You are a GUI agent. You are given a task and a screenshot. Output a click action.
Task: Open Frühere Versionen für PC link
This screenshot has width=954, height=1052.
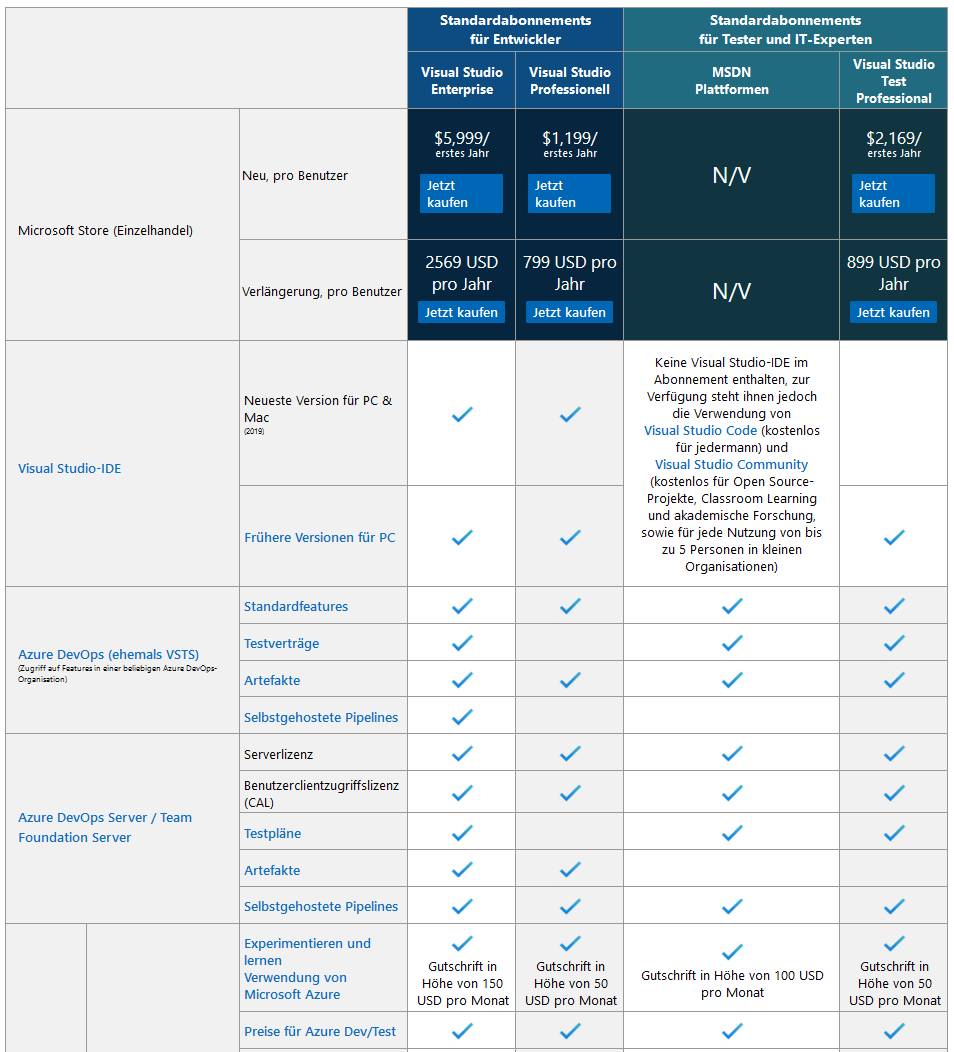coord(319,537)
